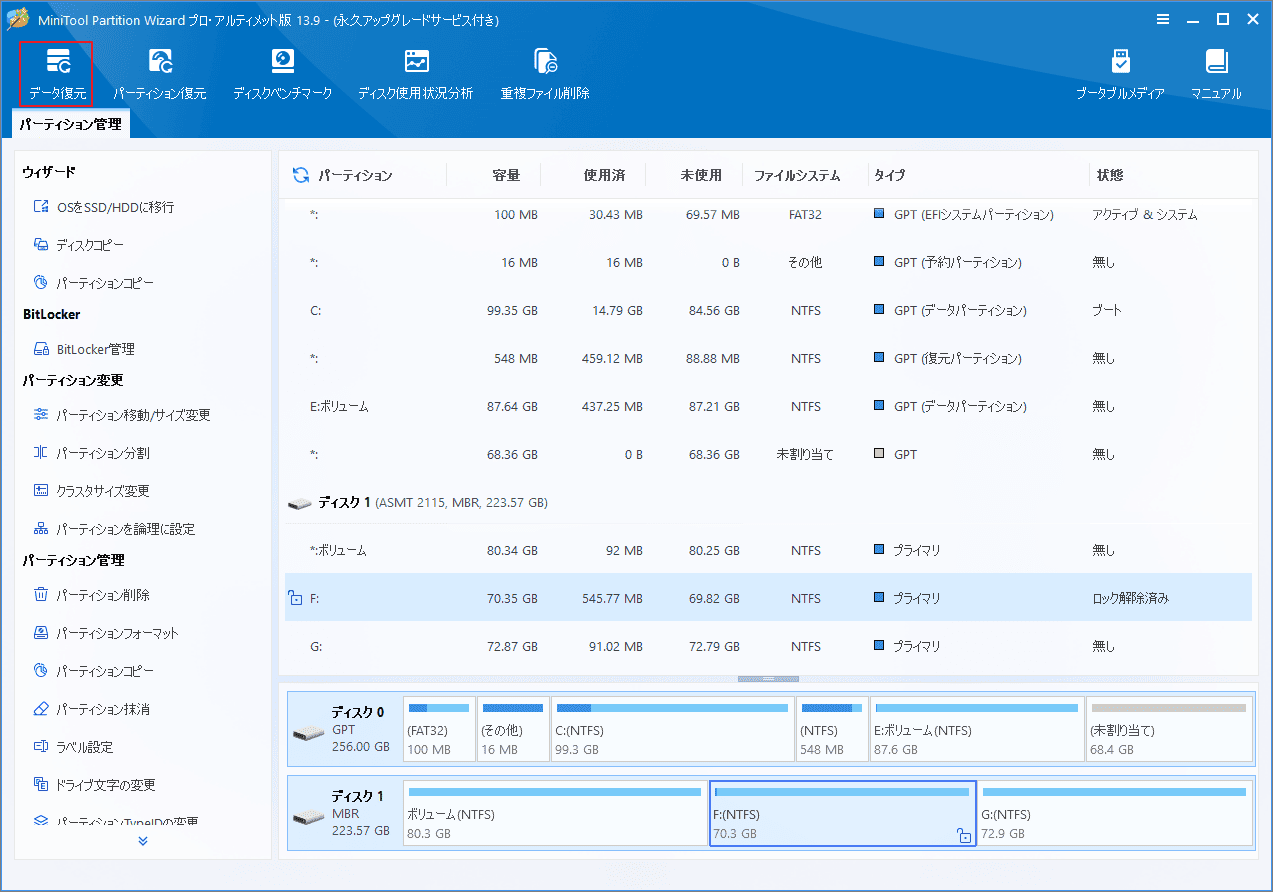Click the F:(NTFS) 70.3 GB block
The width and height of the screenshot is (1273, 892).
click(842, 813)
